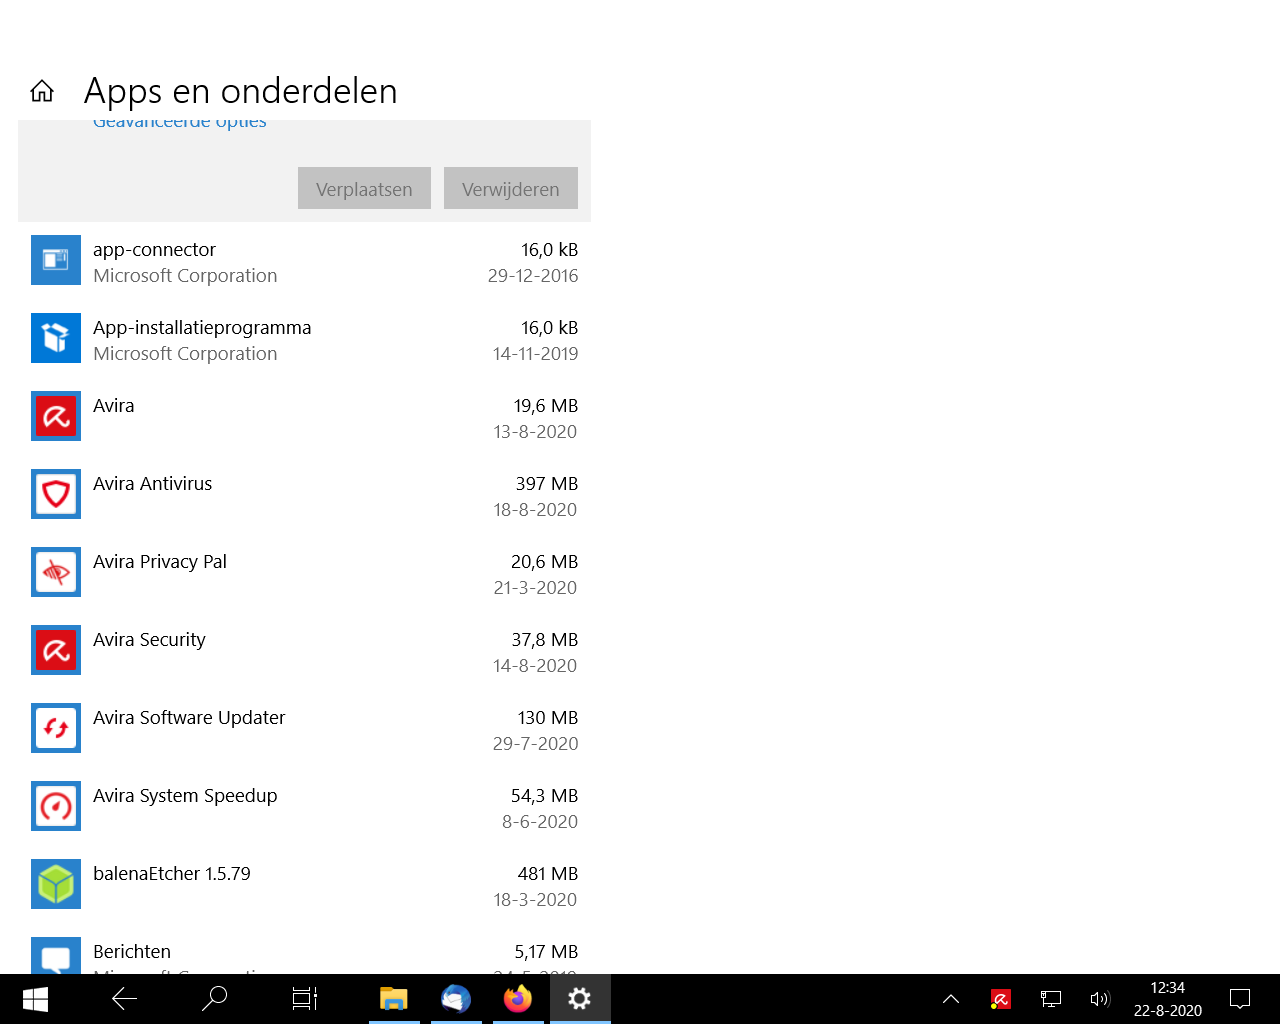This screenshot has height=1024, width=1280.
Task: Open the Geavanceerde opties link
Action: click(x=180, y=124)
